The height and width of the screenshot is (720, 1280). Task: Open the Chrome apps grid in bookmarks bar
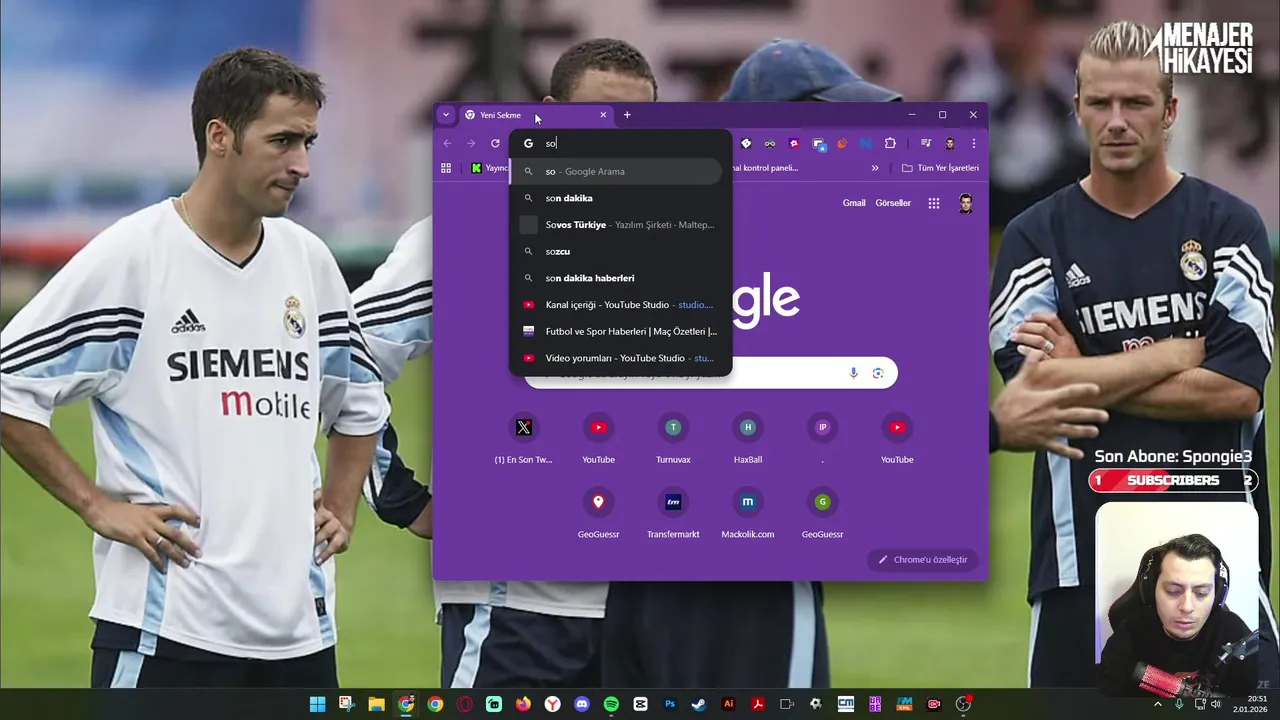point(446,168)
